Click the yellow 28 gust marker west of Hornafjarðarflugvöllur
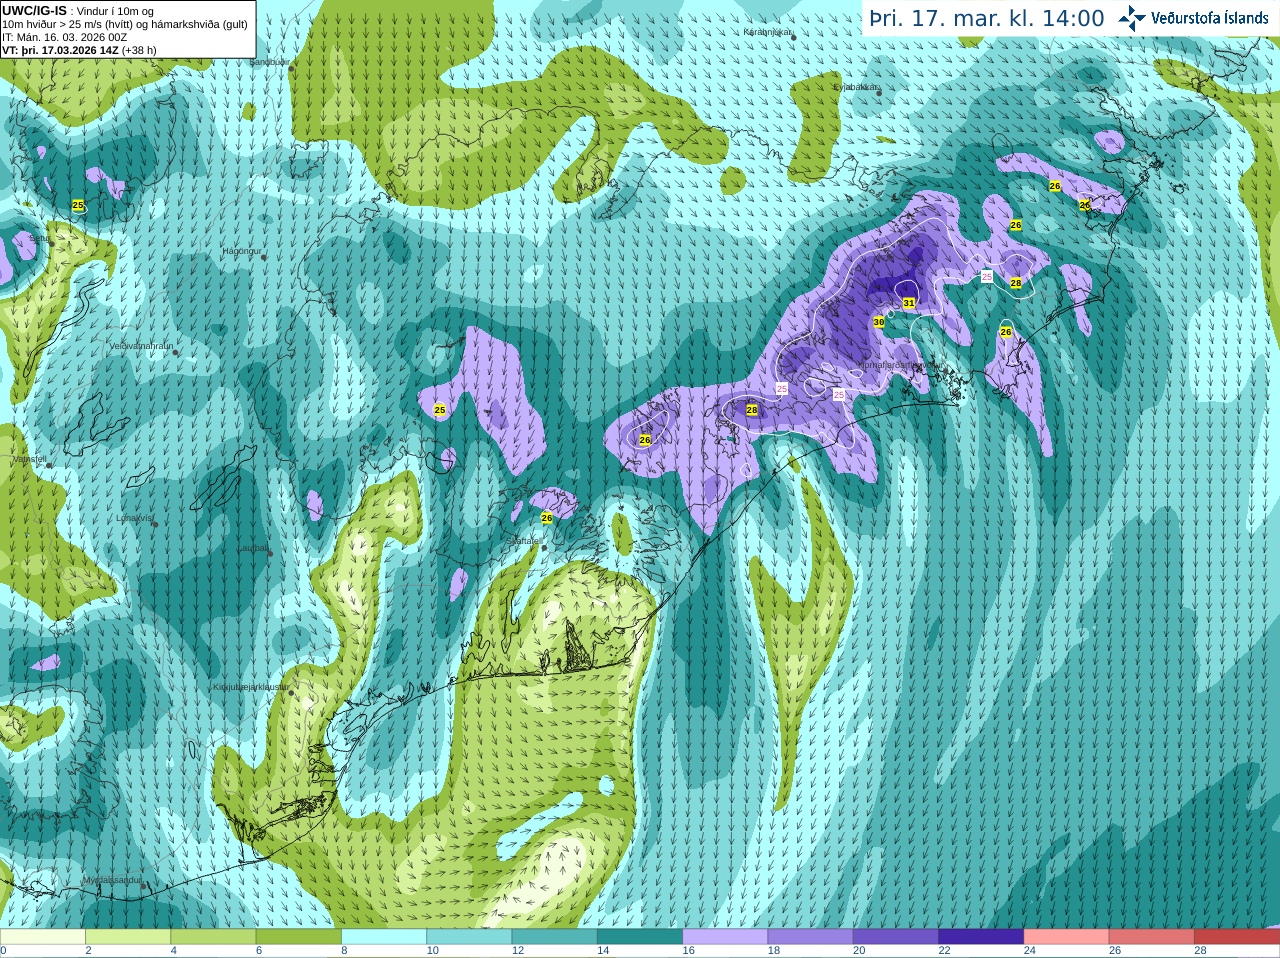1280x958 pixels. click(x=752, y=410)
